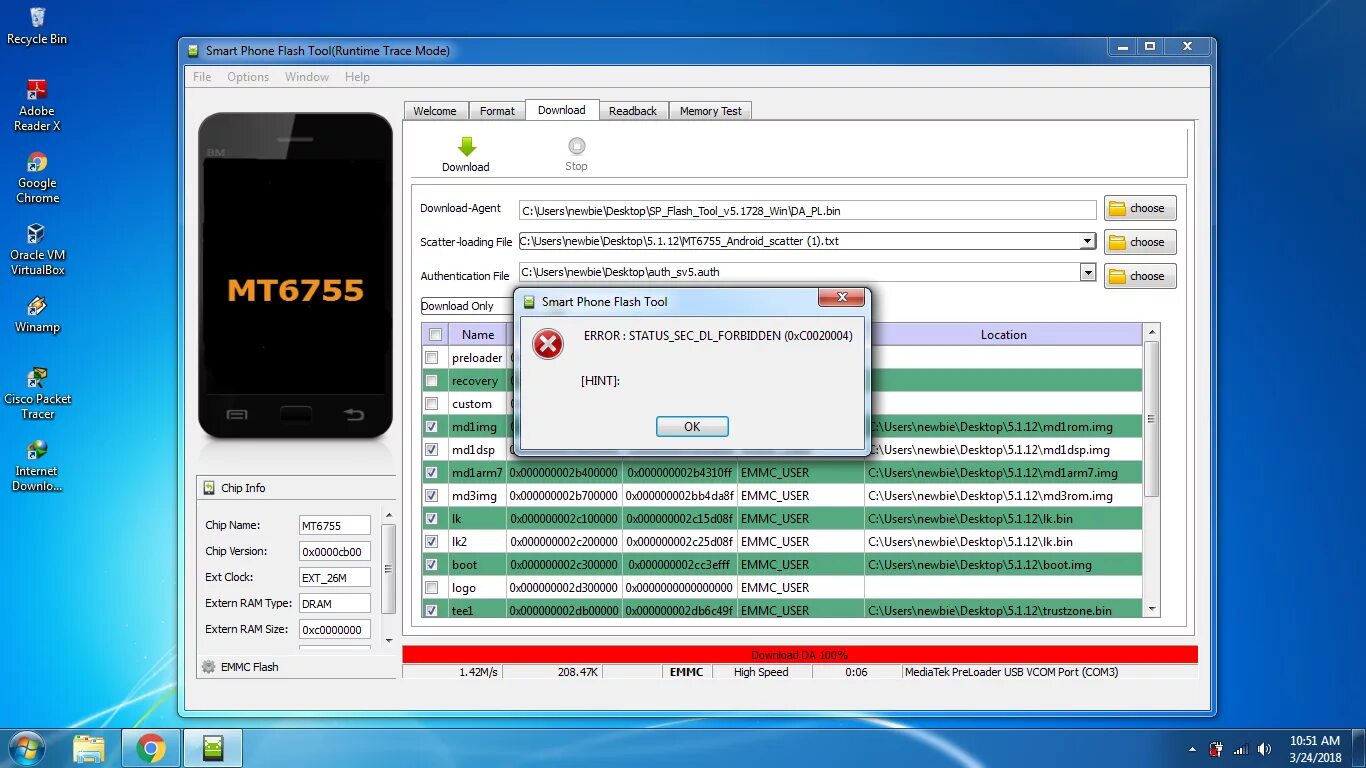Screen dimensions: 1366x768
Task: Switch to the Memory Test tab
Action: pyautogui.click(x=711, y=111)
